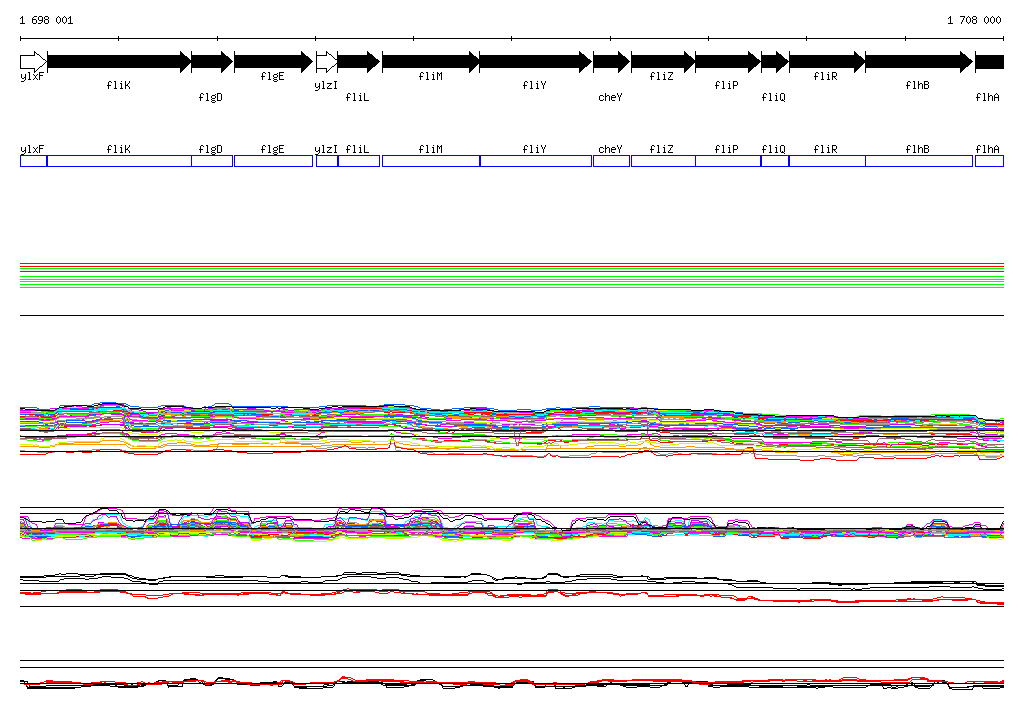This screenshot has height=714, width=1024.
Task: Select the blue fliY annotation box
Action: (536, 161)
